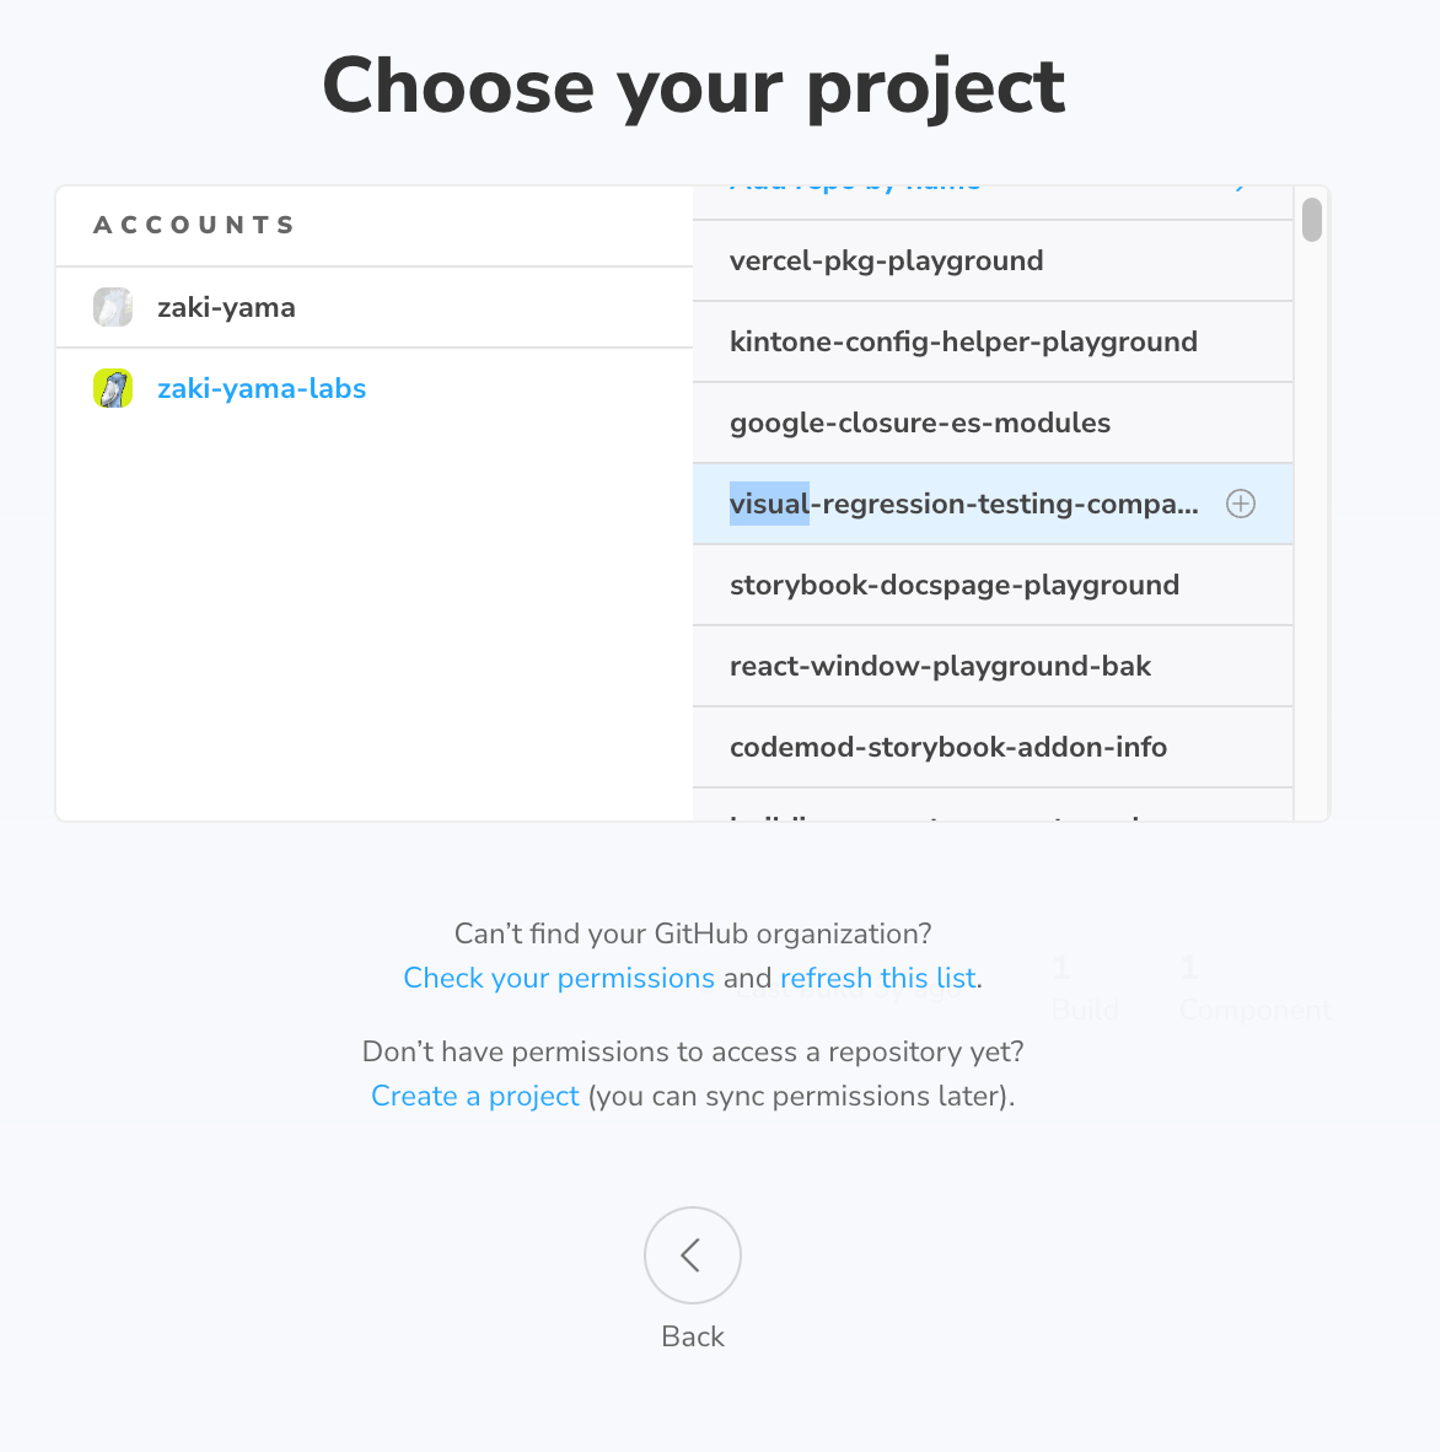The image size is (1440, 1452).
Task: Click the repository list scrollbar thumb
Action: point(1312,220)
